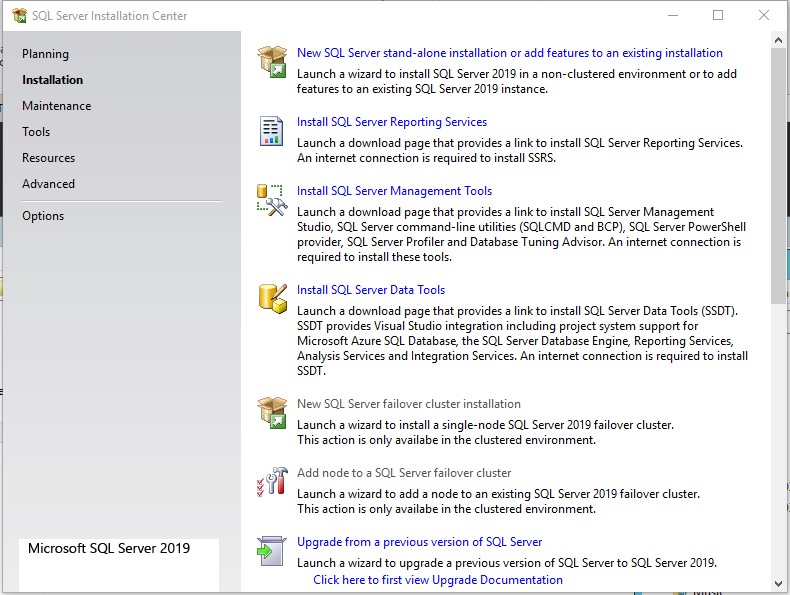The image size is (790, 595).
Task: Open the Options section
Action: (43, 216)
